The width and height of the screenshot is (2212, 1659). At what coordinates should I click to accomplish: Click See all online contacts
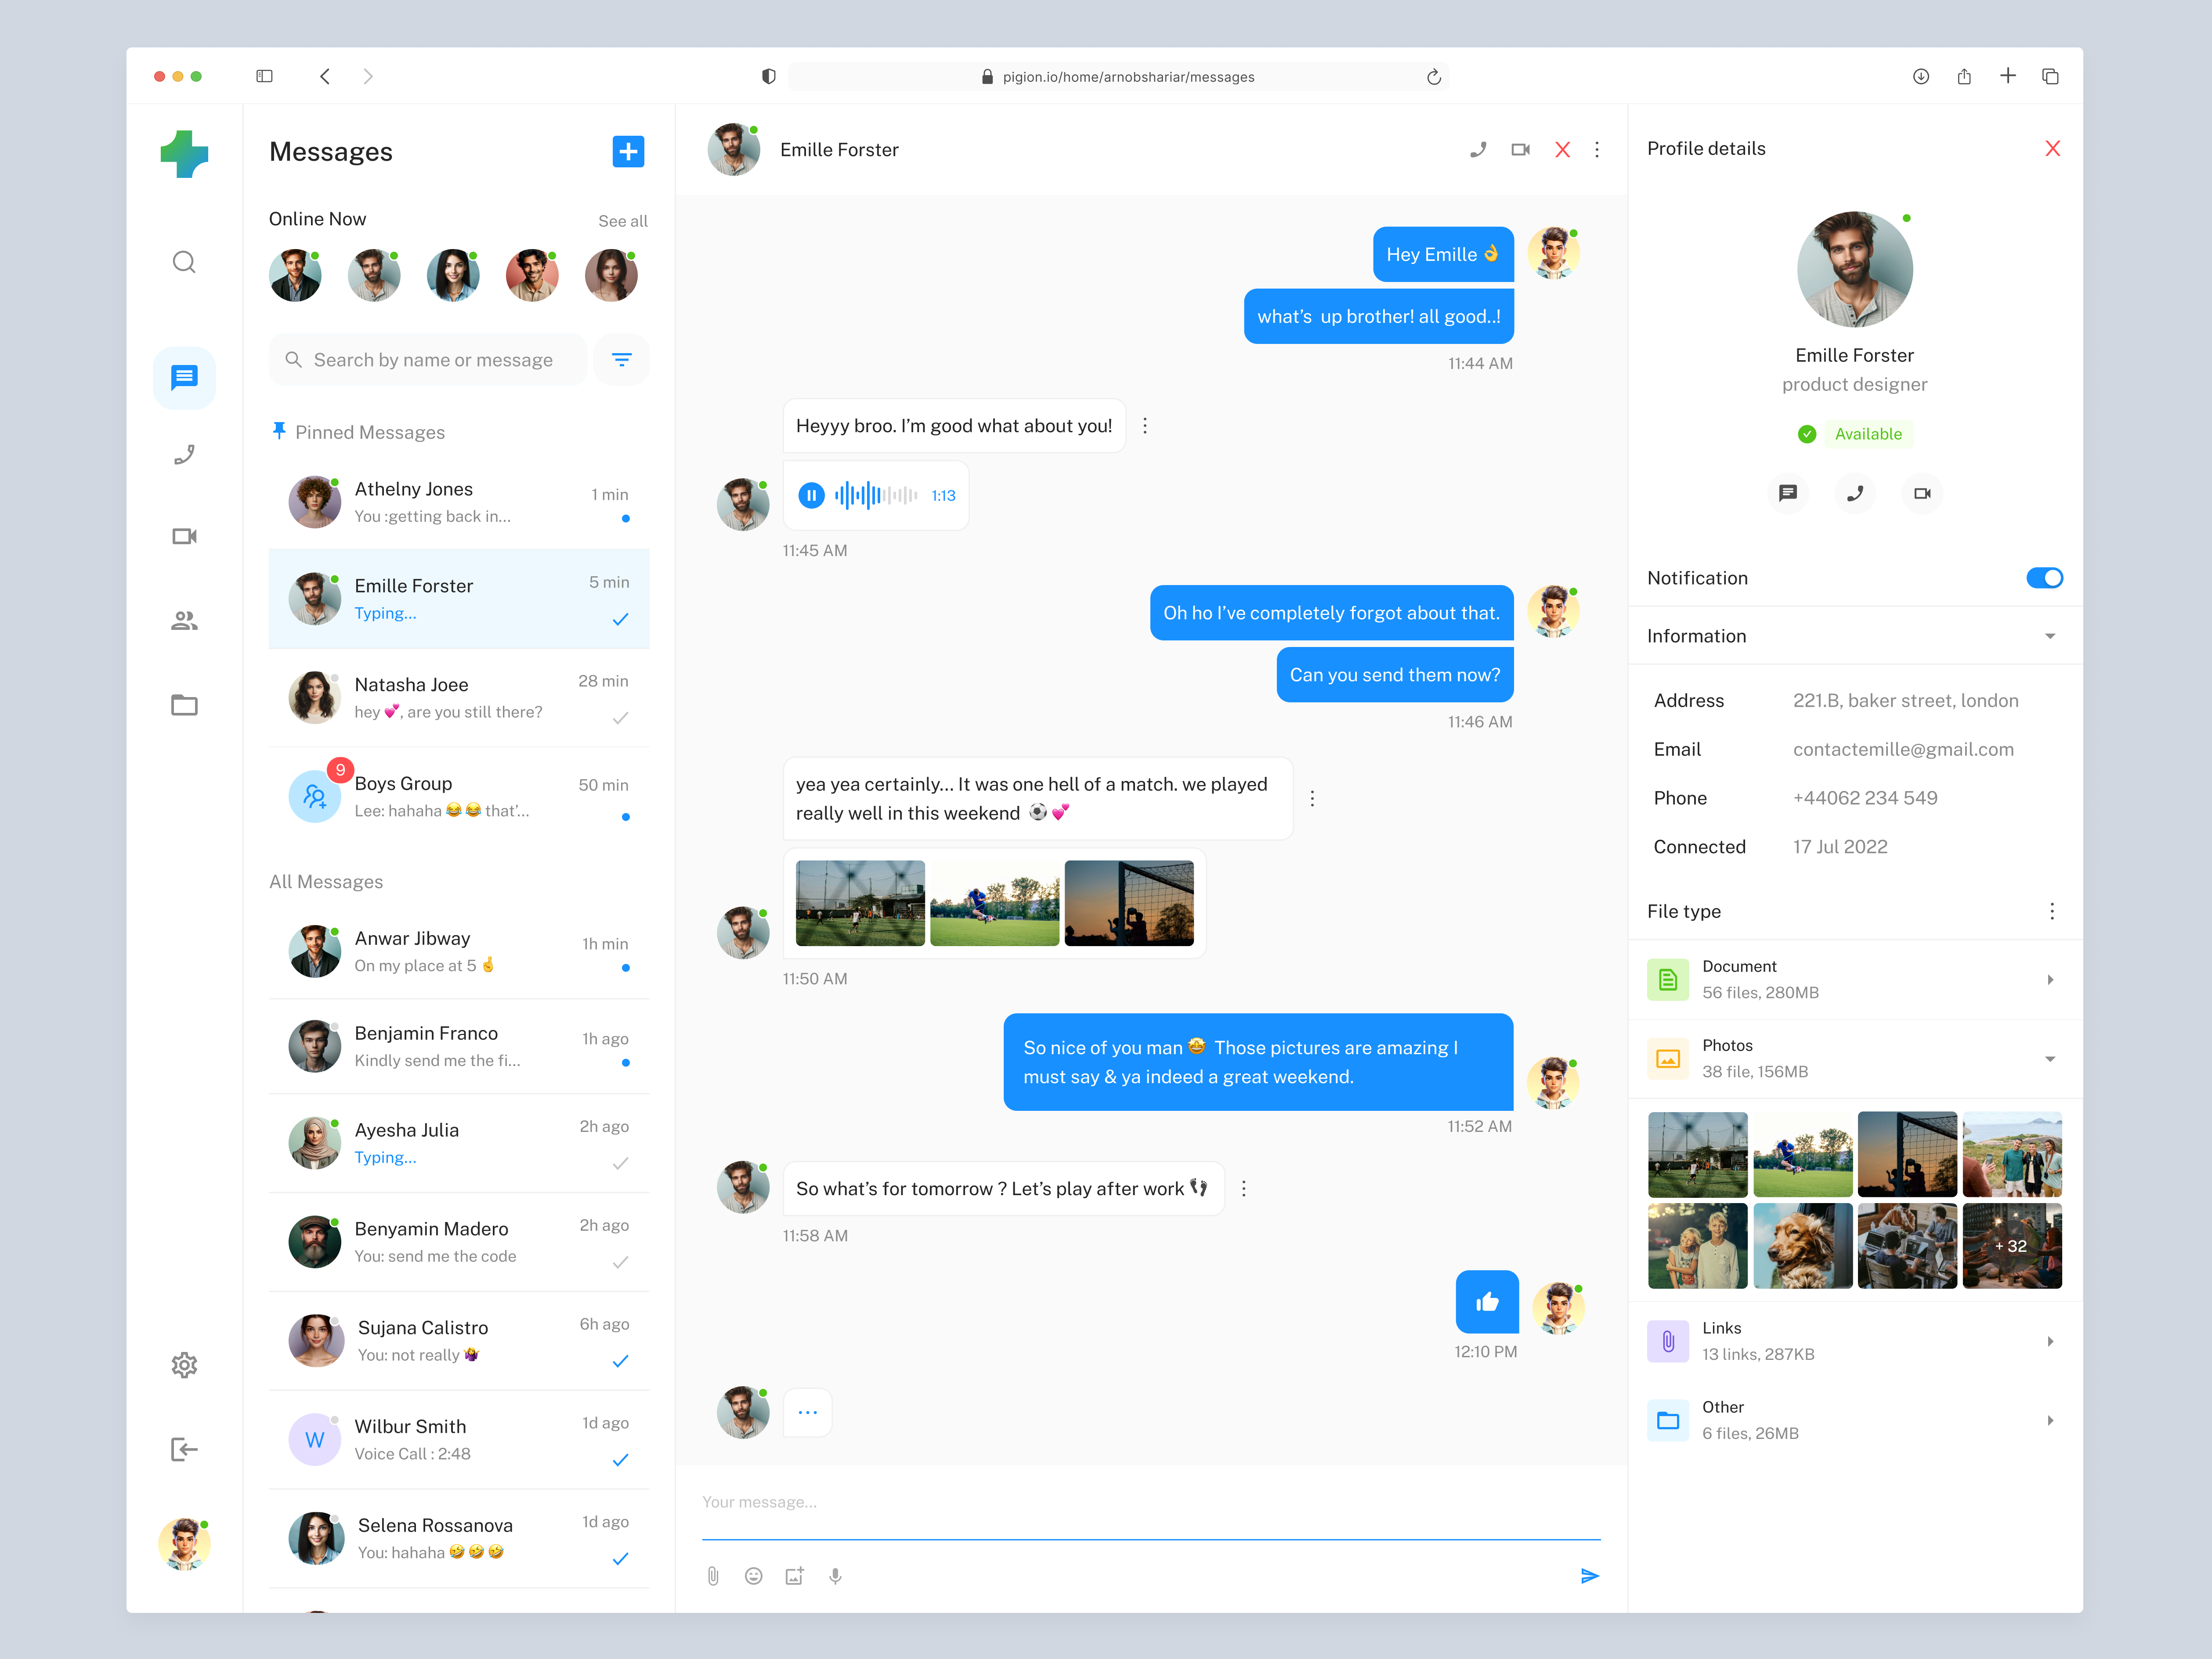pyautogui.click(x=622, y=220)
